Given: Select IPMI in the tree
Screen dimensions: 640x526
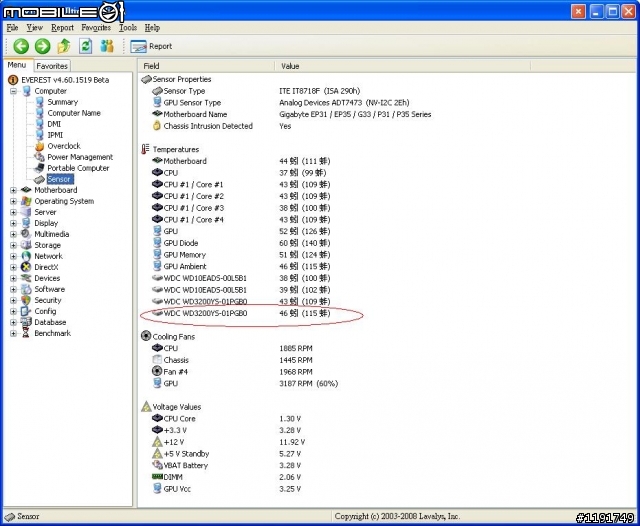Looking at the screenshot, I should 55,135.
